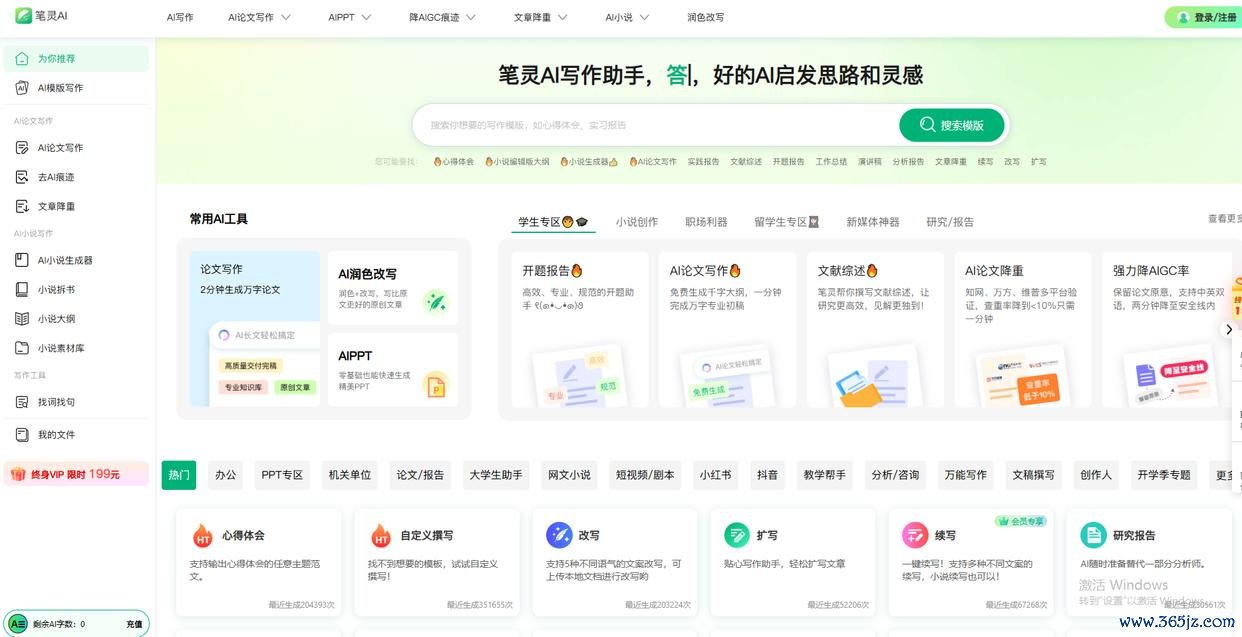Select the 小红书 category tab
The width and height of the screenshot is (1242, 637).
point(716,475)
